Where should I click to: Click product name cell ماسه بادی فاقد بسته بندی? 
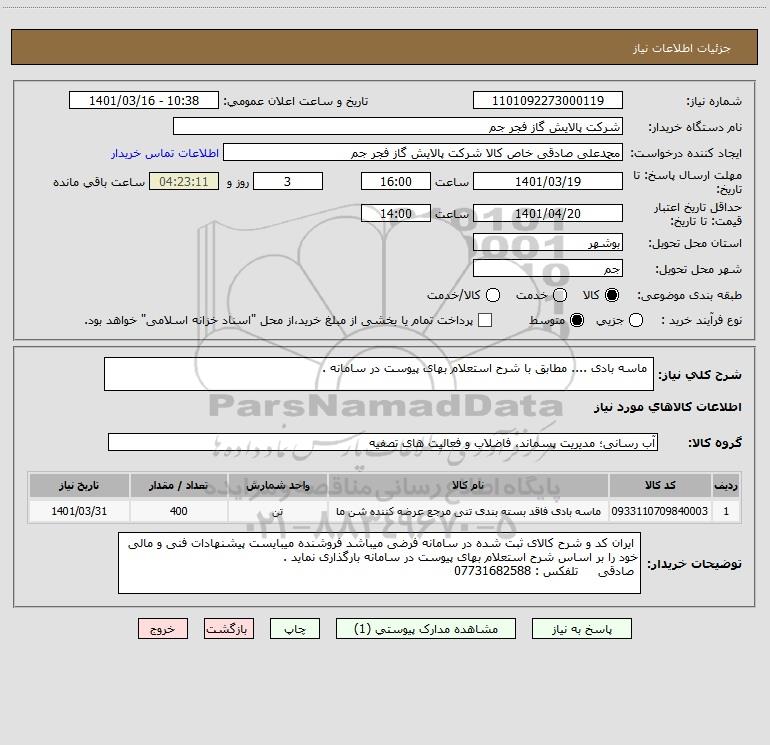[468, 511]
